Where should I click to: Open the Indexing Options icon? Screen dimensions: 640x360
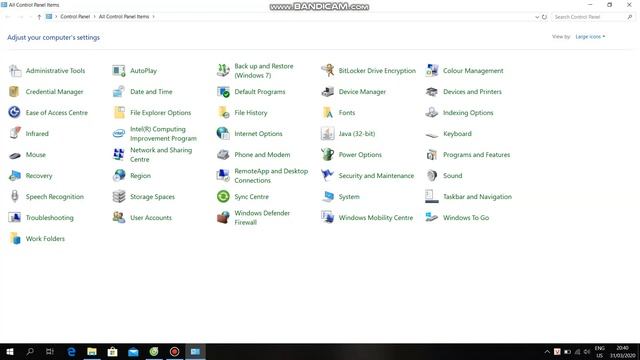click(432, 112)
